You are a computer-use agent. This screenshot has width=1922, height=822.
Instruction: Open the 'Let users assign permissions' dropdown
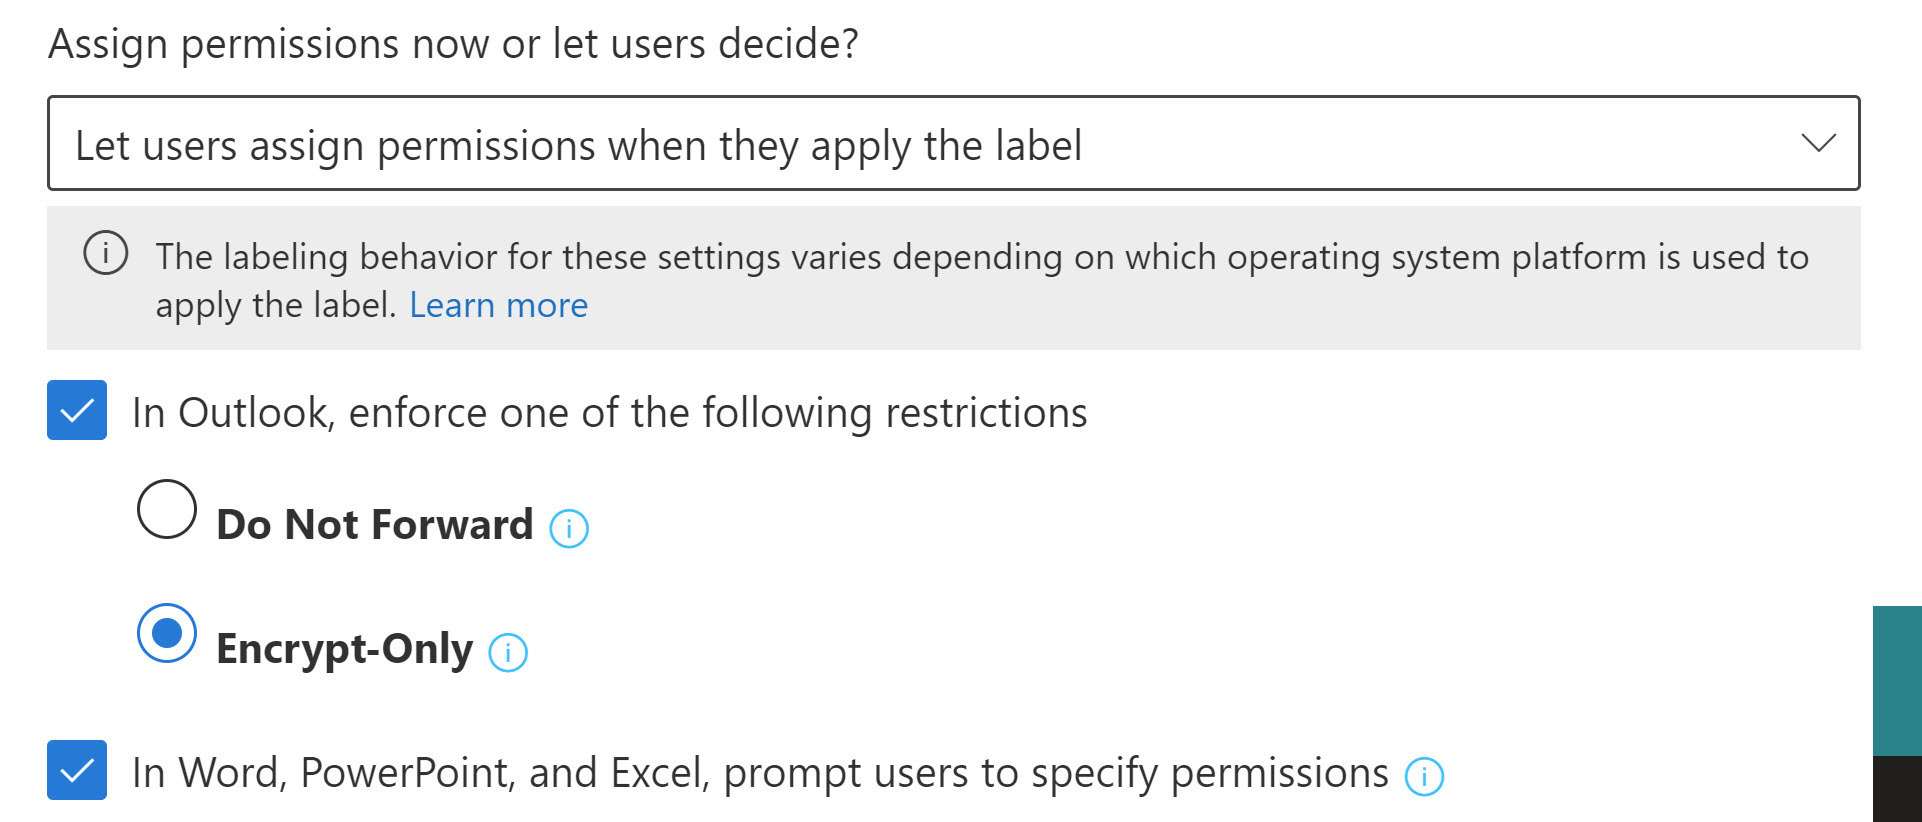953,143
